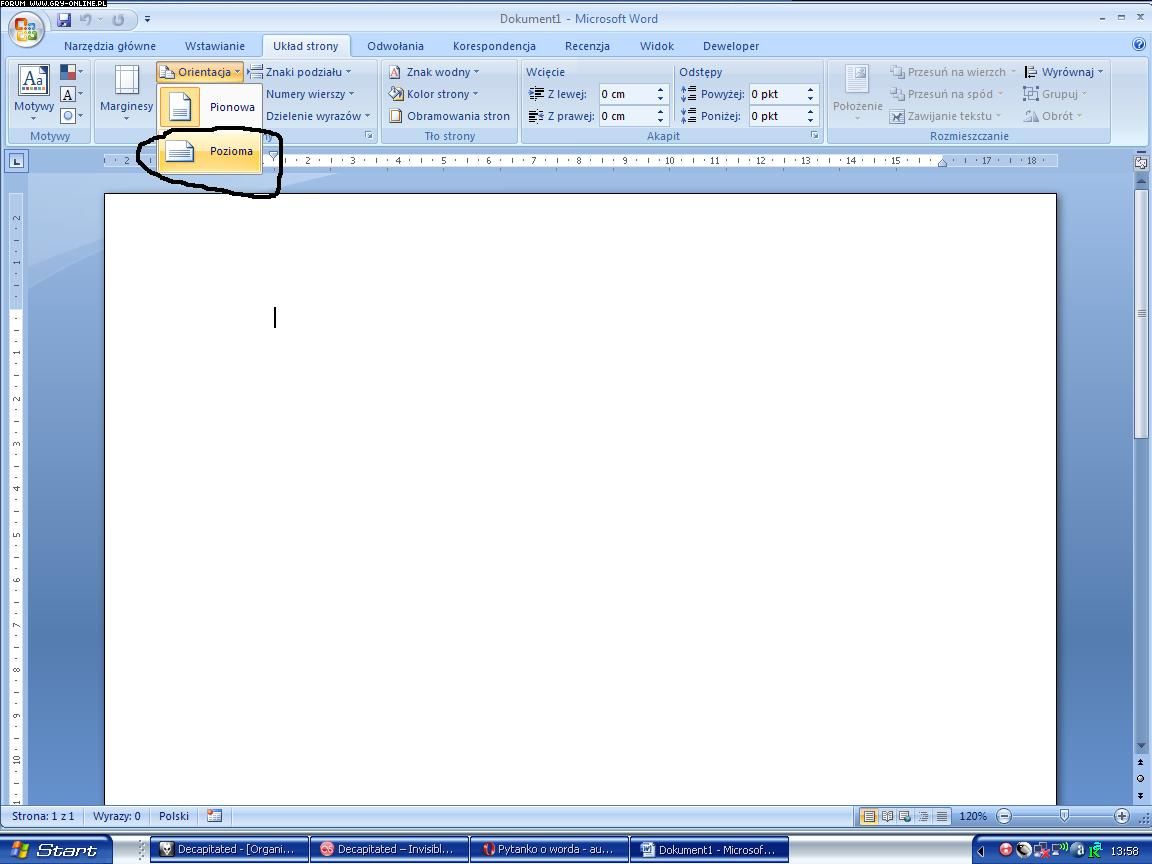Switch to Decapitated – Invisibl taskbar window
Image resolution: width=1152 pixels, height=864 pixels.
pos(389,849)
